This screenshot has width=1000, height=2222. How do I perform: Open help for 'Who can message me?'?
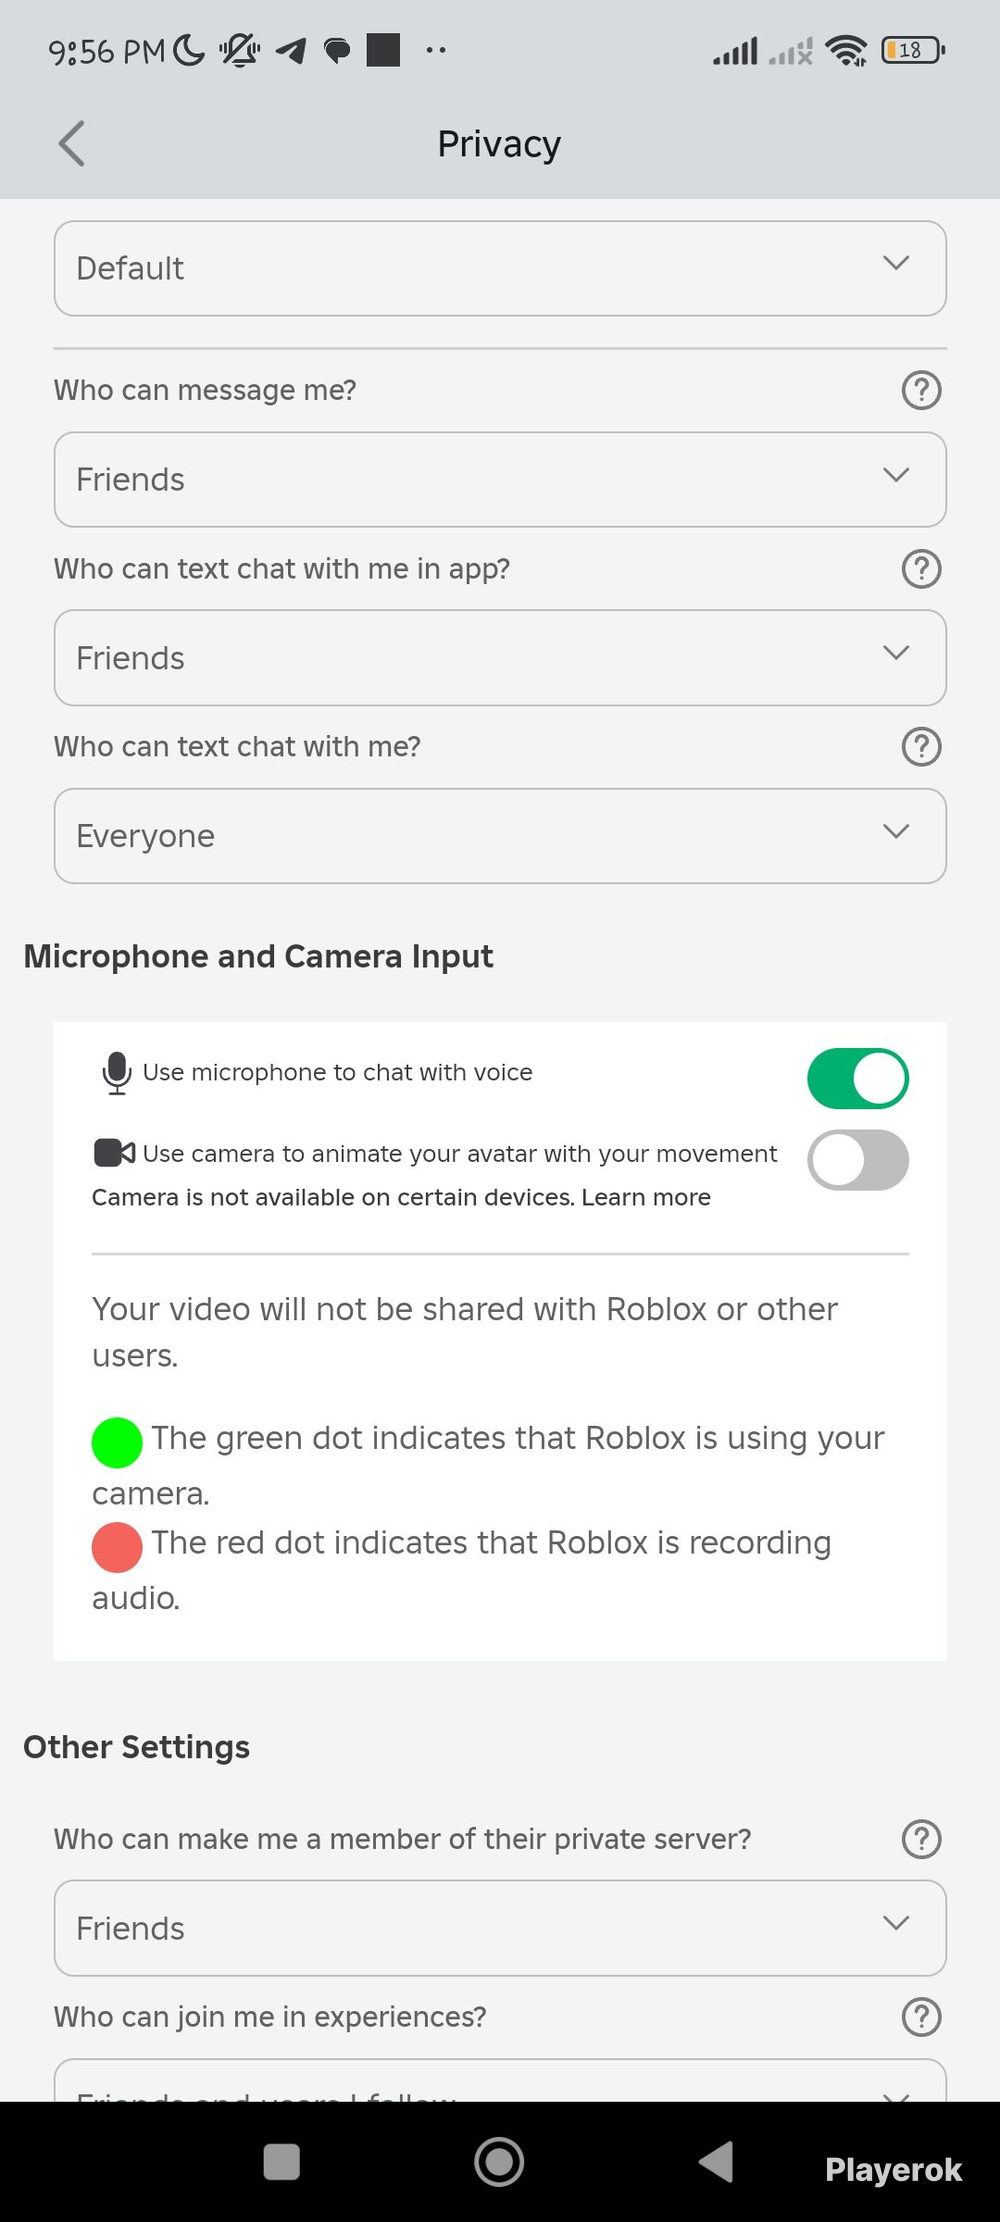point(921,390)
